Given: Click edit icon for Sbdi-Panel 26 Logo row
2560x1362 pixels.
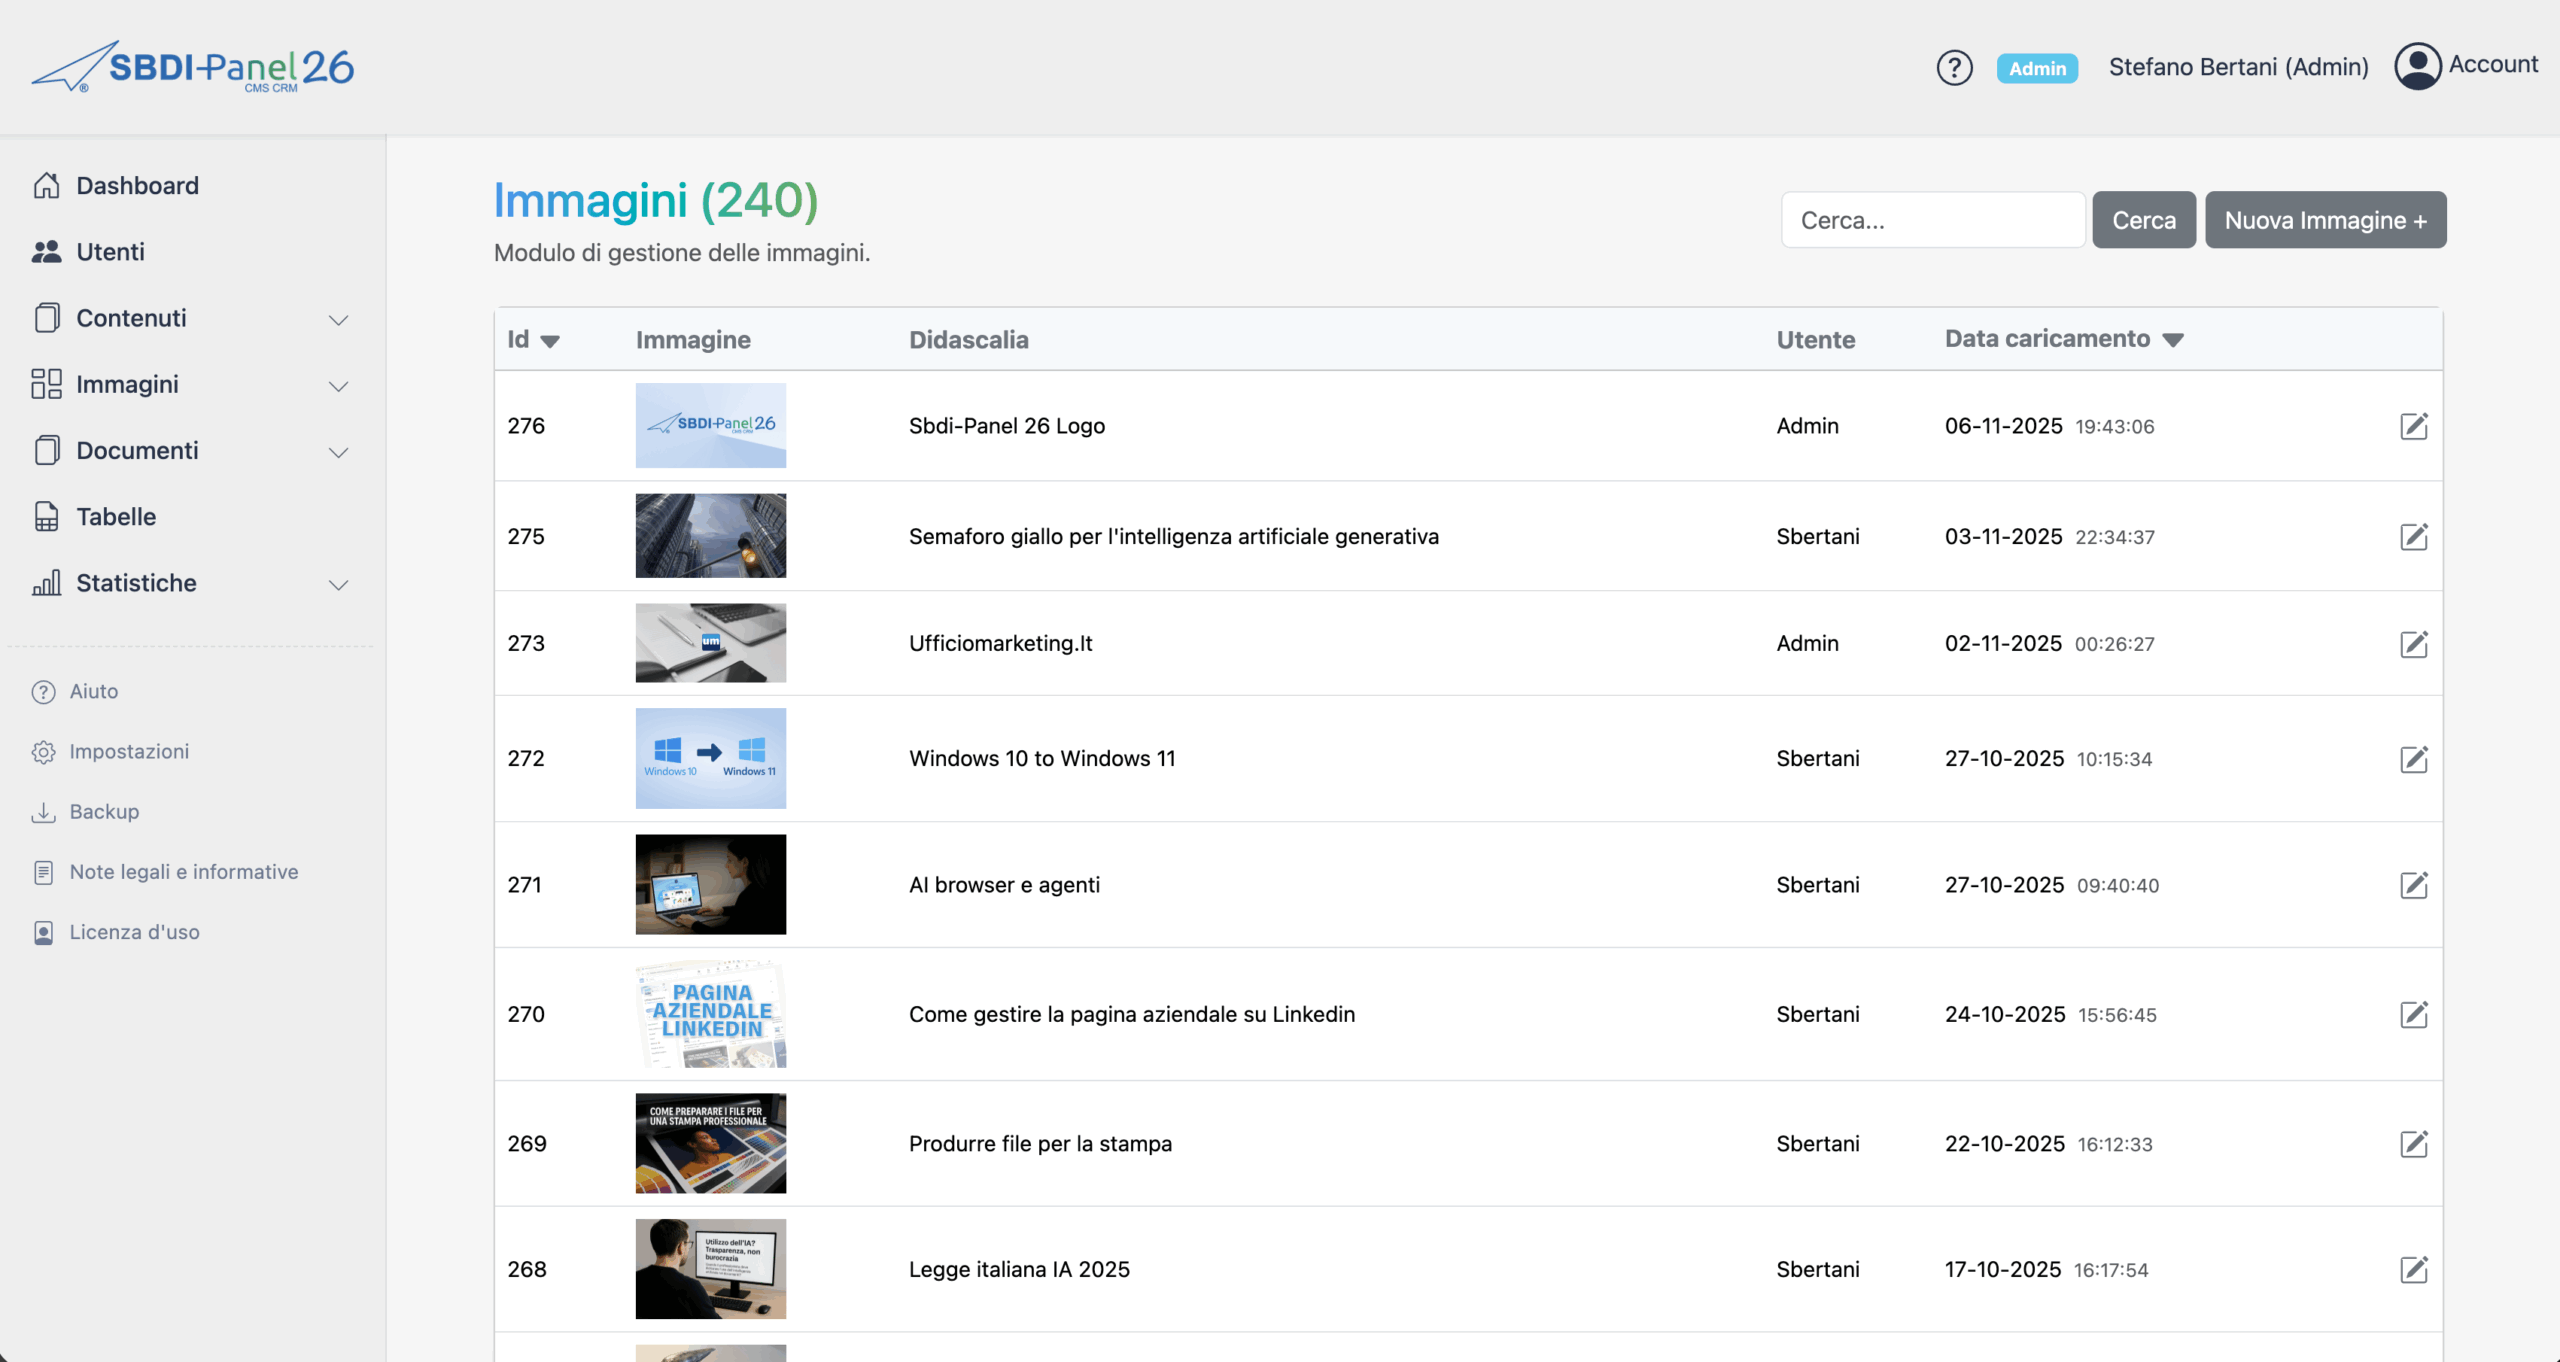Looking at the screenshot, I should (x=2413, y=426).
